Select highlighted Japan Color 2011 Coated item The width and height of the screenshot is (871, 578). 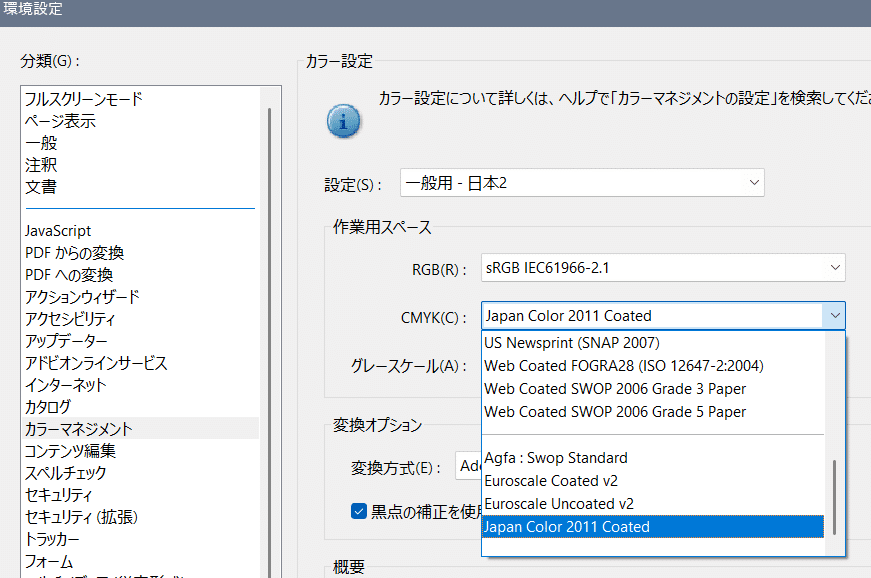[653, 527]
